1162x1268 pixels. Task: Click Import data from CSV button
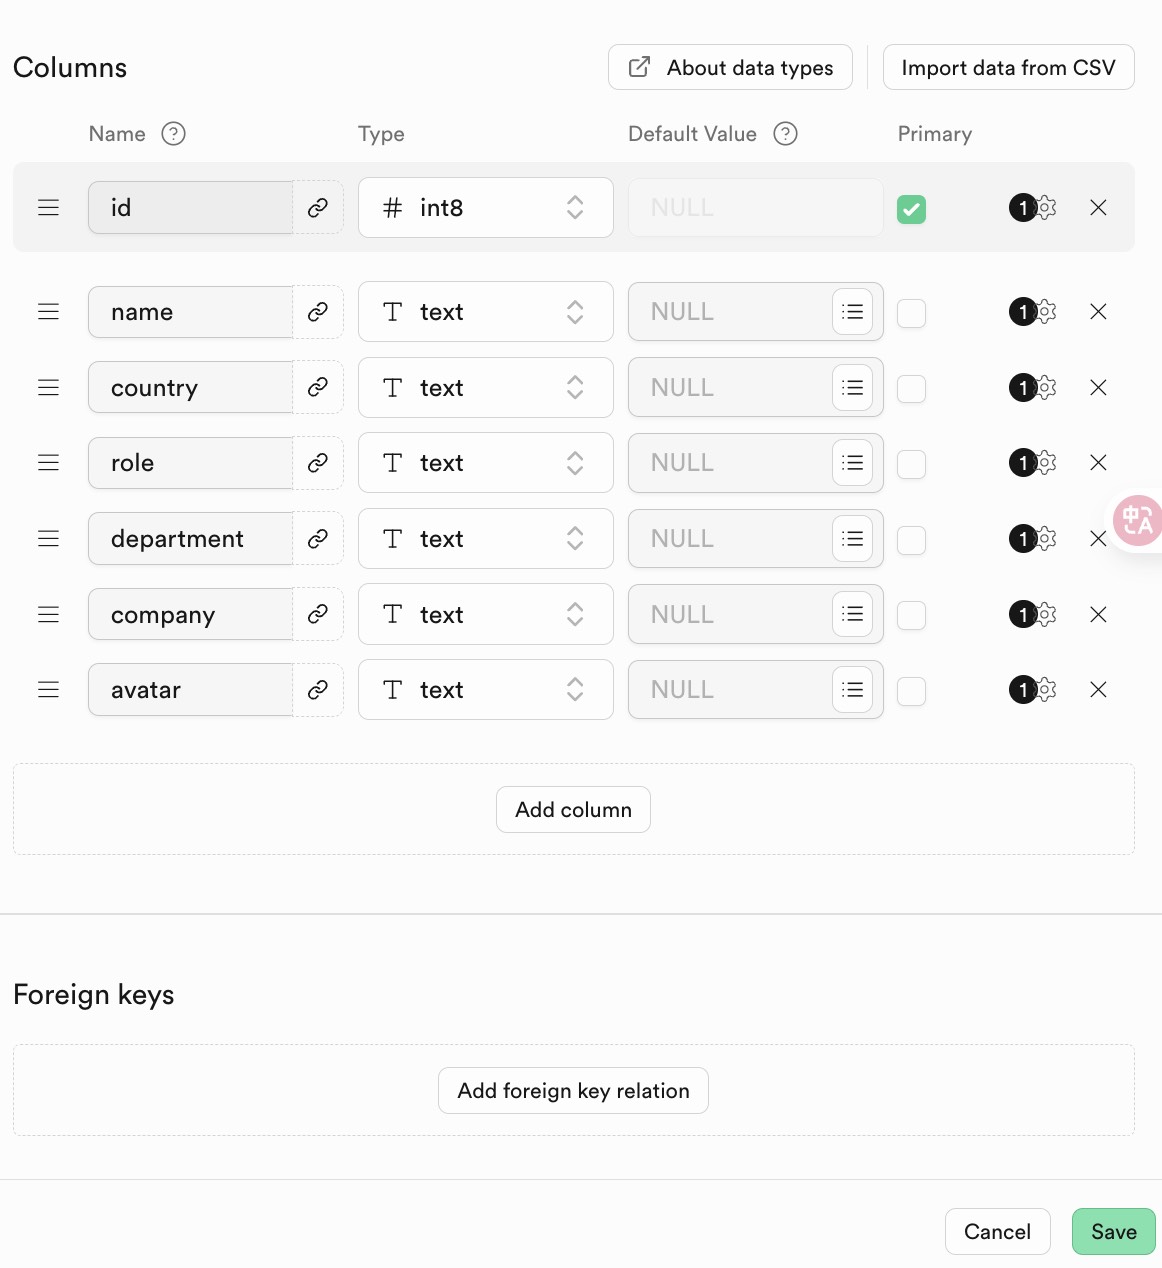click(1008, 68)
